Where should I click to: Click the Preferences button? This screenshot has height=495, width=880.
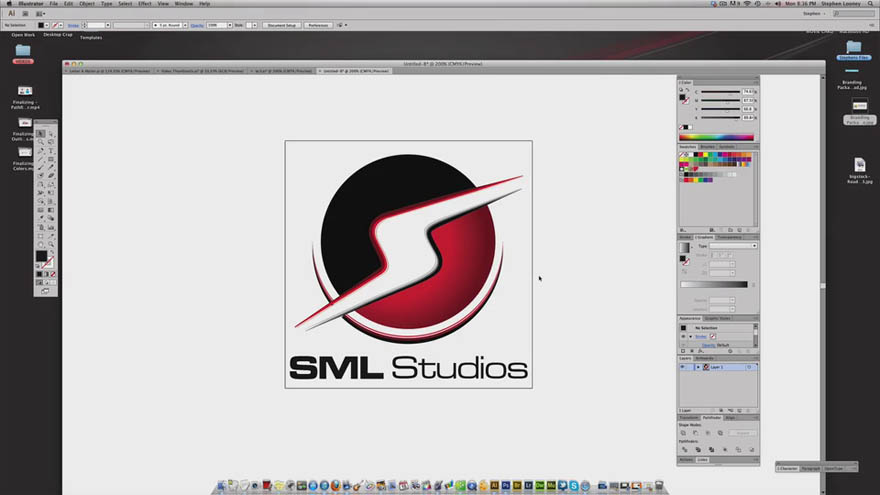click(318, 25)
